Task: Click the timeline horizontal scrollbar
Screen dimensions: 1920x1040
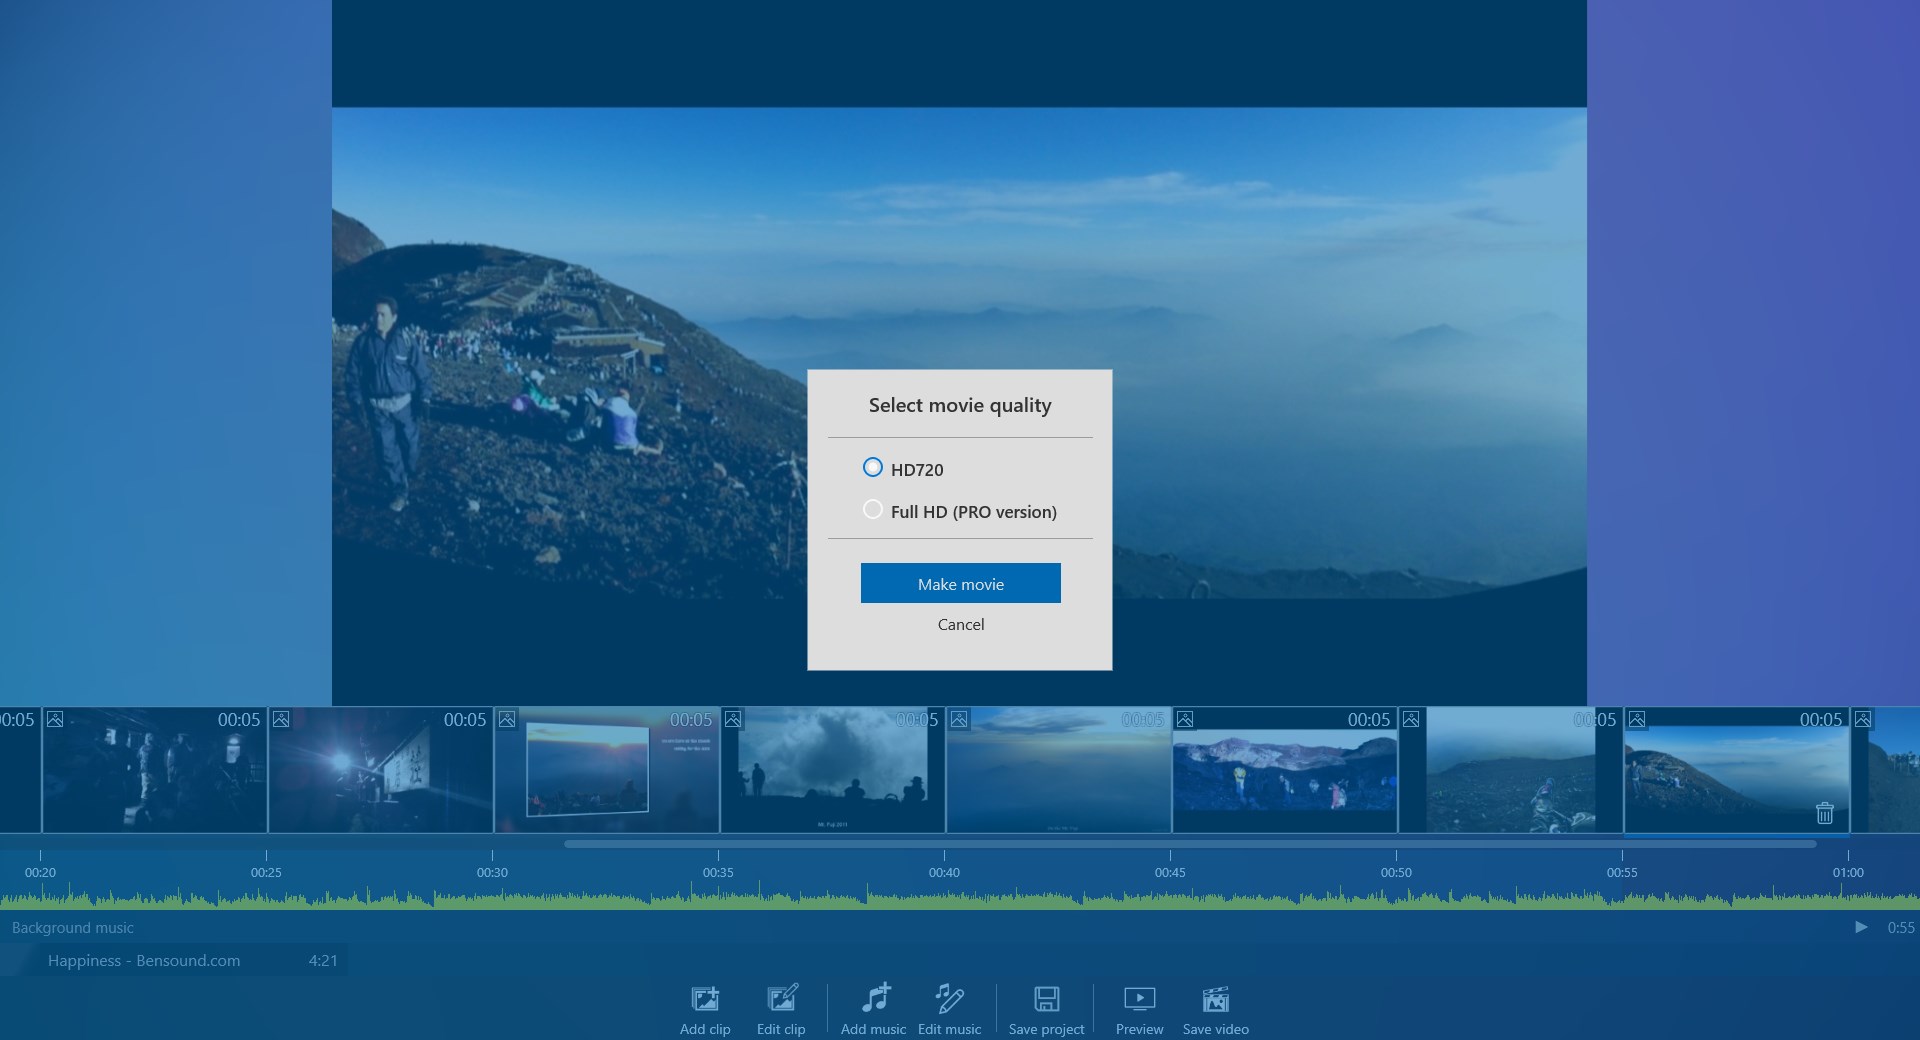Action: click(x=1190, y=844)
